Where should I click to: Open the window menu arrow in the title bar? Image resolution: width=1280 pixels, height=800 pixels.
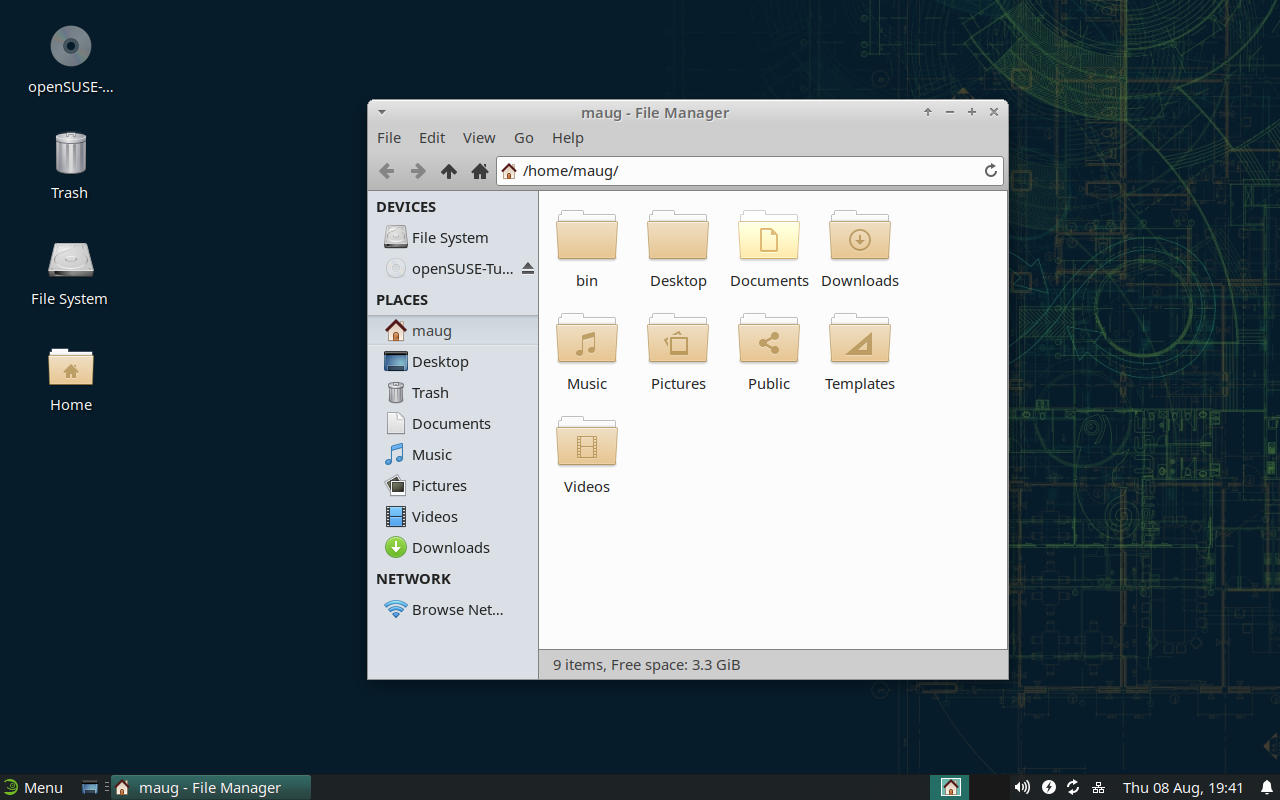(382, 112)
